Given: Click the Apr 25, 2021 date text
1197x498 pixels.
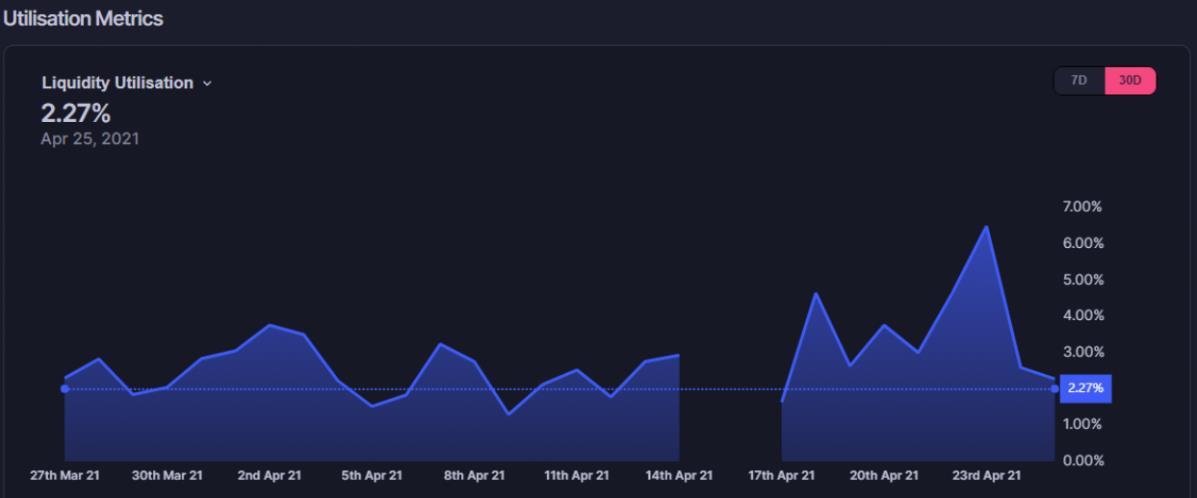Looking at the screenshot, I should [x=90, y=139].
